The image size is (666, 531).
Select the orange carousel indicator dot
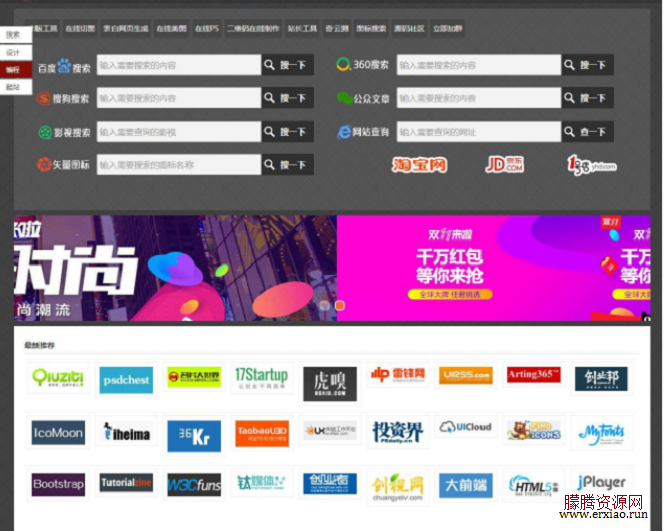tap(340, 305)
